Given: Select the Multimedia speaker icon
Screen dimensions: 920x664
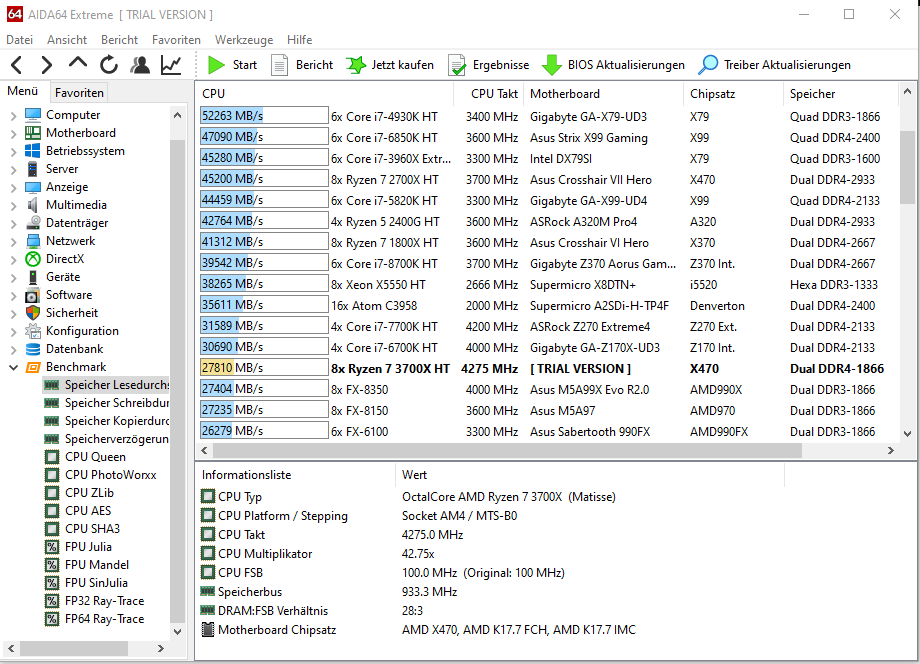Looking at the screenshot, I should (x=33, y=205).
